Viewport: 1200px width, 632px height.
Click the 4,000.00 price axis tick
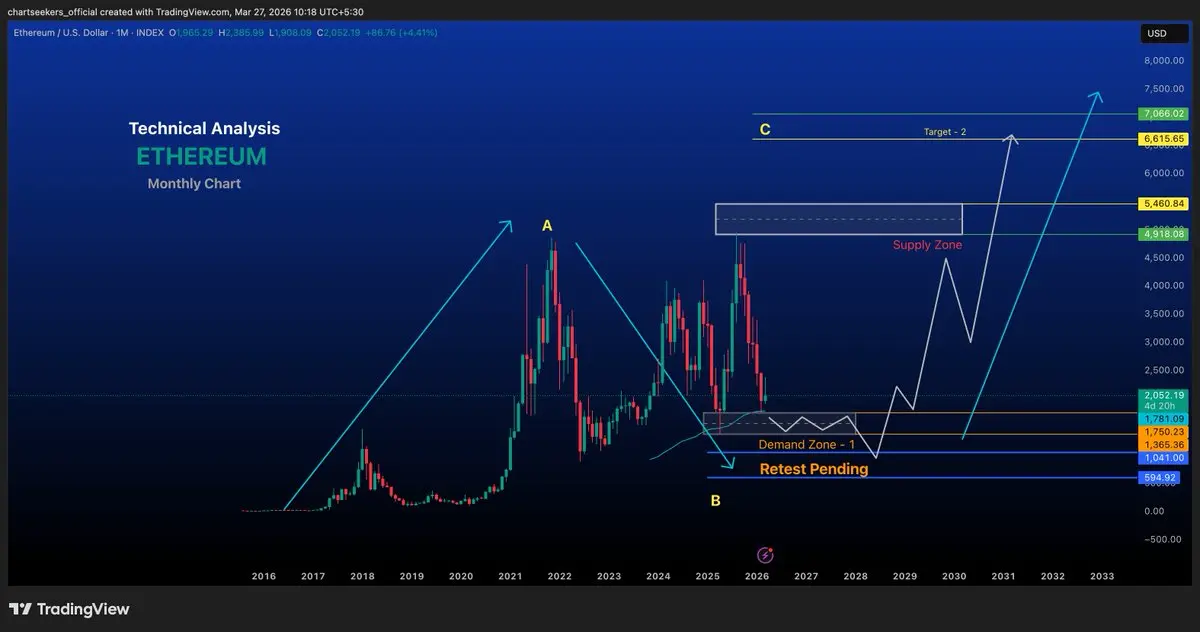coord(1164,286)
